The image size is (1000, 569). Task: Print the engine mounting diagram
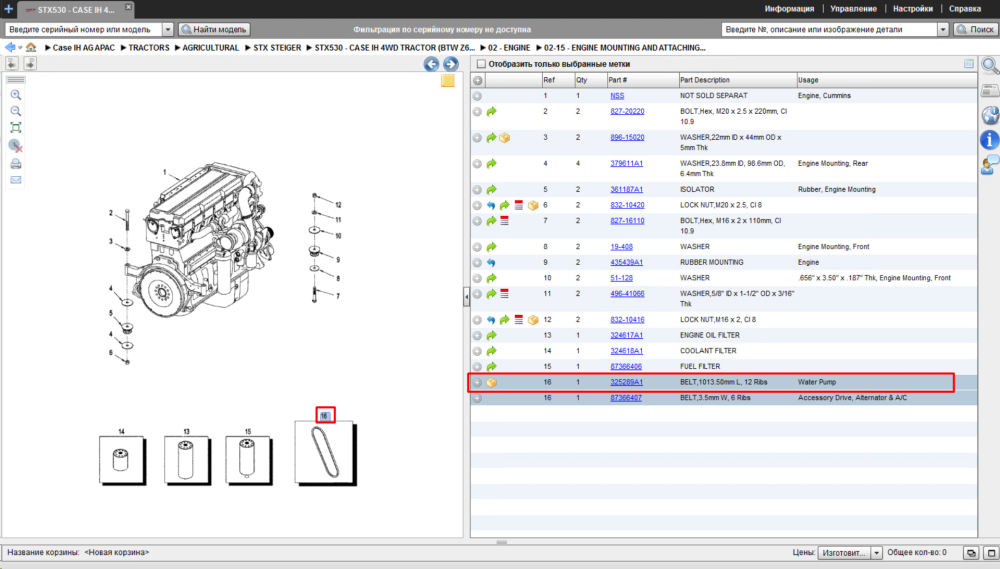tap(16, 164)
